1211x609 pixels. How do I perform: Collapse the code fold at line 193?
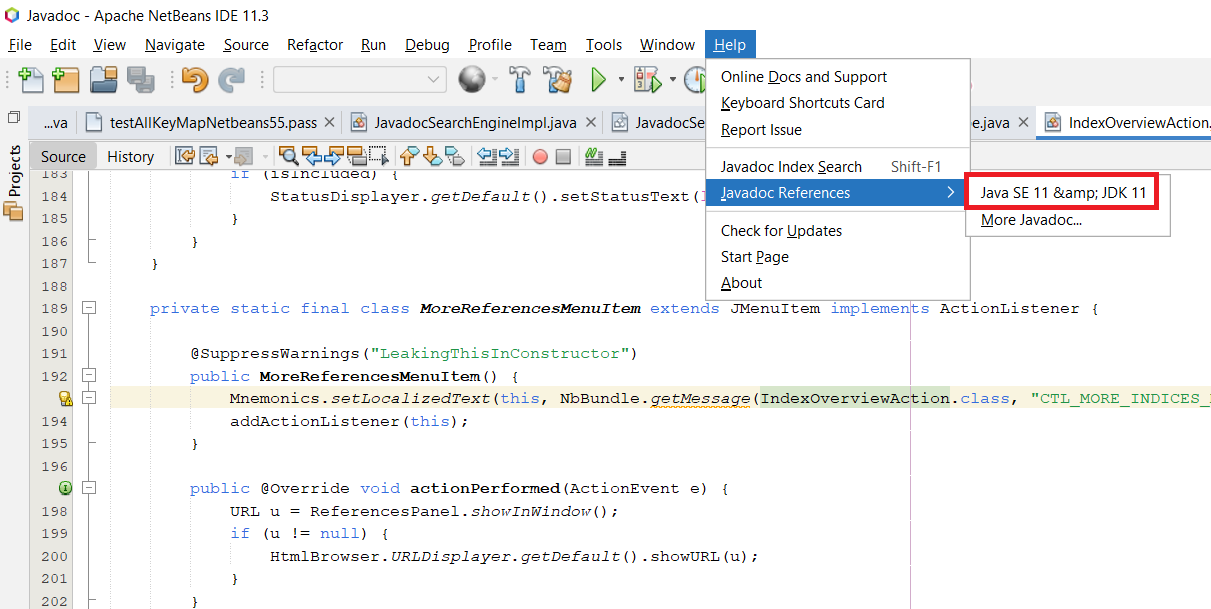click(89, 398)
